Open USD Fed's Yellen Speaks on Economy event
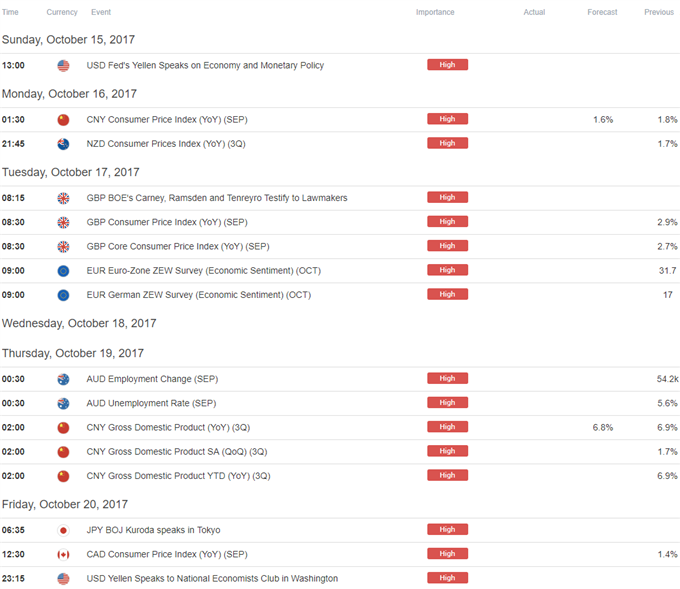Viewport: 680px width, 589px height. [x=205, y=65]
